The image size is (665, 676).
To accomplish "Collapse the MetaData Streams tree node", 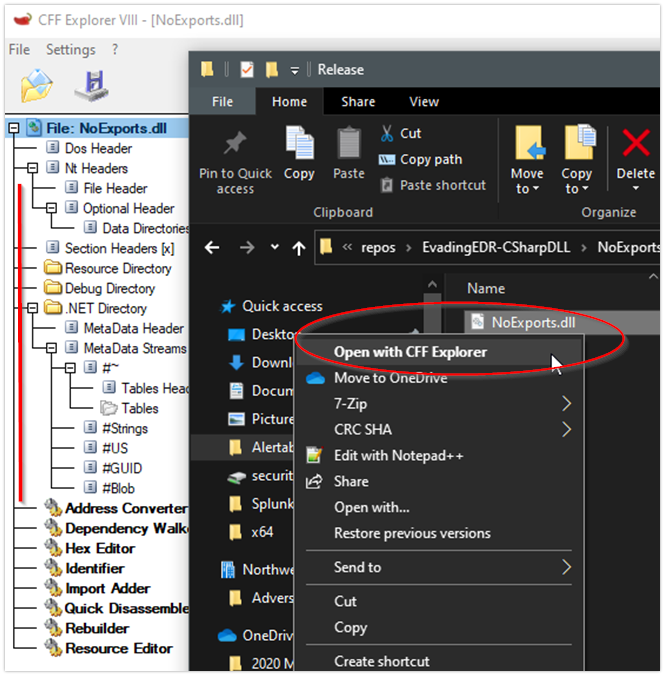I will pyautogui.click(x=51, y=348).
